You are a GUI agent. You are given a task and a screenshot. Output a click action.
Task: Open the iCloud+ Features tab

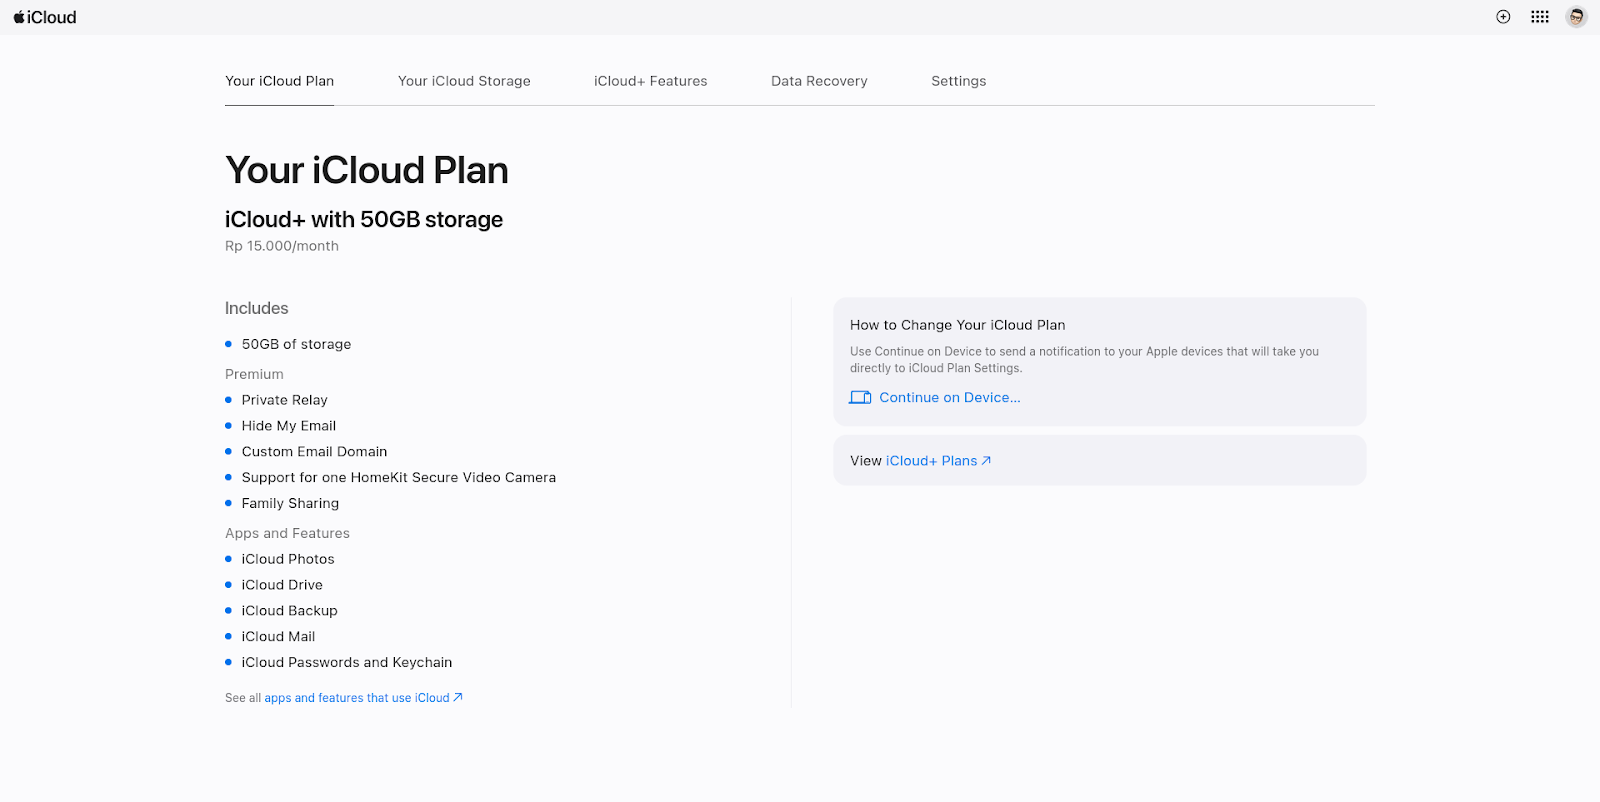pos(651,81)
